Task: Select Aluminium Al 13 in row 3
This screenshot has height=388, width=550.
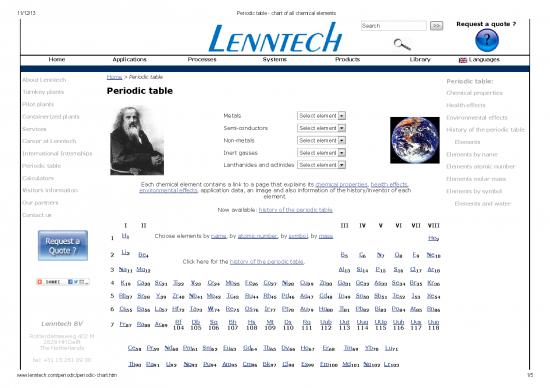Action: point(344,269)
